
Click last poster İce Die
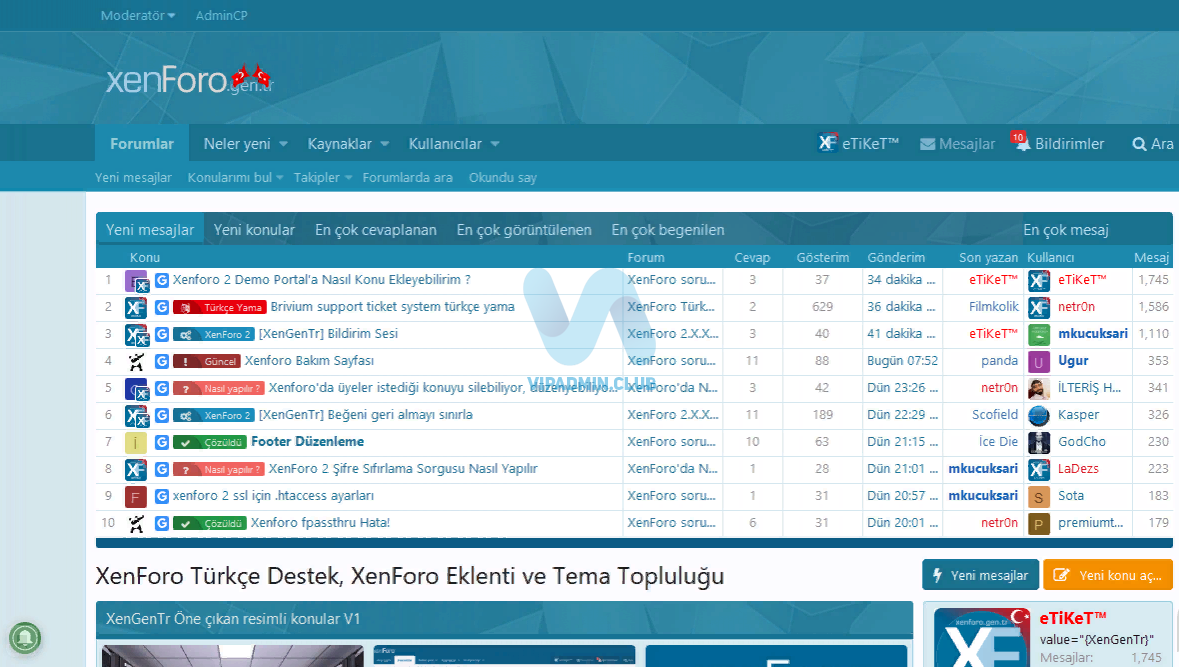998,442
